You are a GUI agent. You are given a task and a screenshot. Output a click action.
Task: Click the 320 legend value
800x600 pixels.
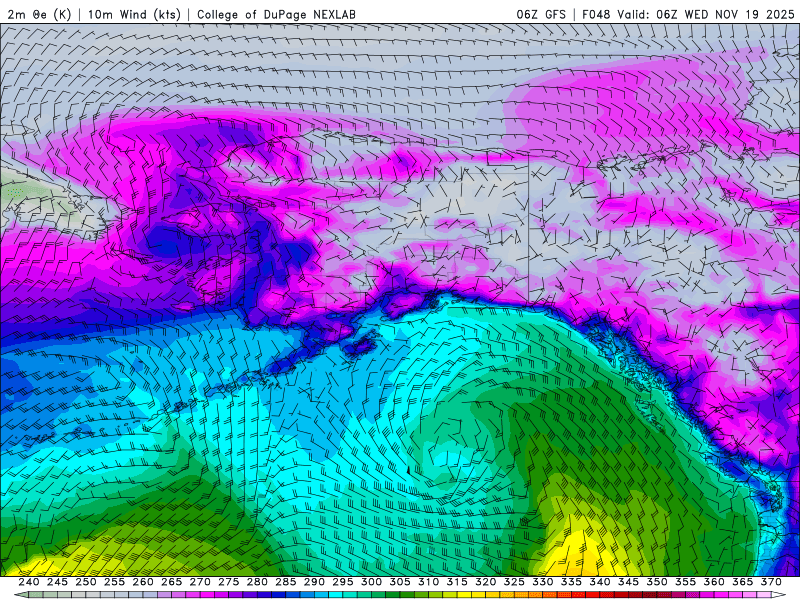pos(486,582)
